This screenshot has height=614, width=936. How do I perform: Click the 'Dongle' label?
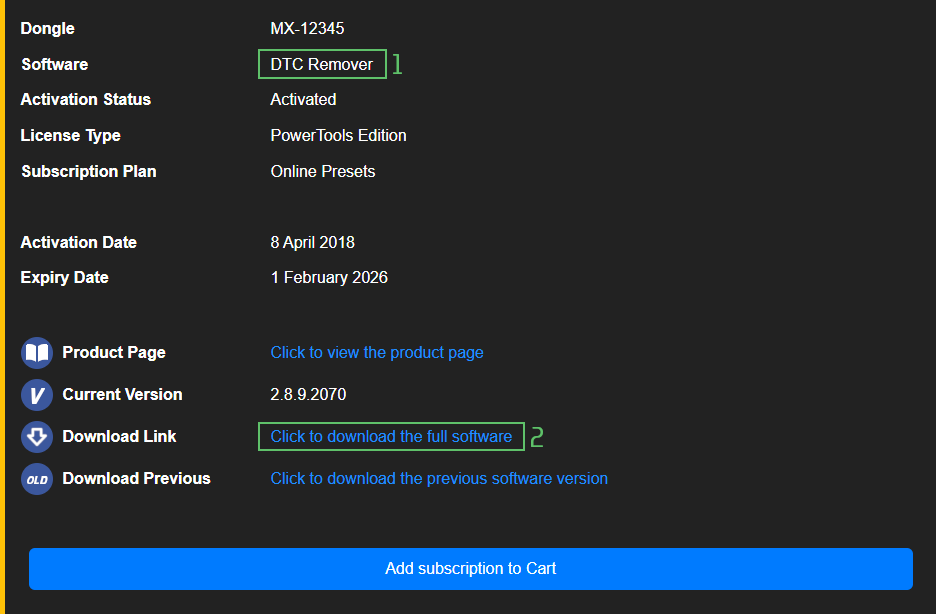(x=48, y=28)
